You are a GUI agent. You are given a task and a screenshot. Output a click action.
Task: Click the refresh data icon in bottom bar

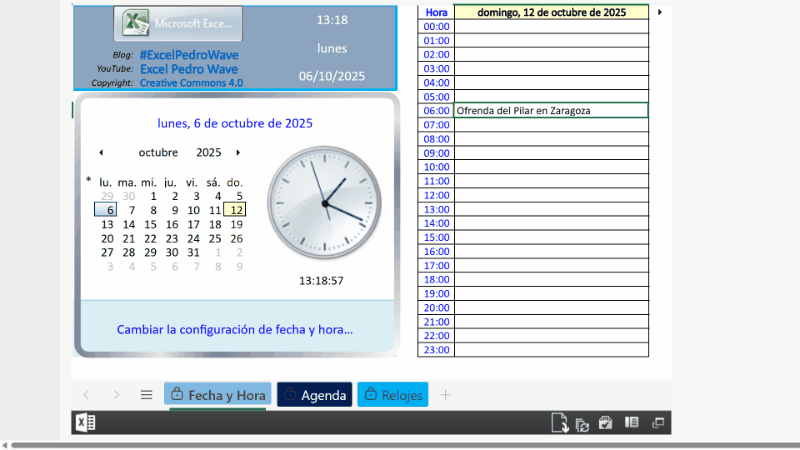581,423
